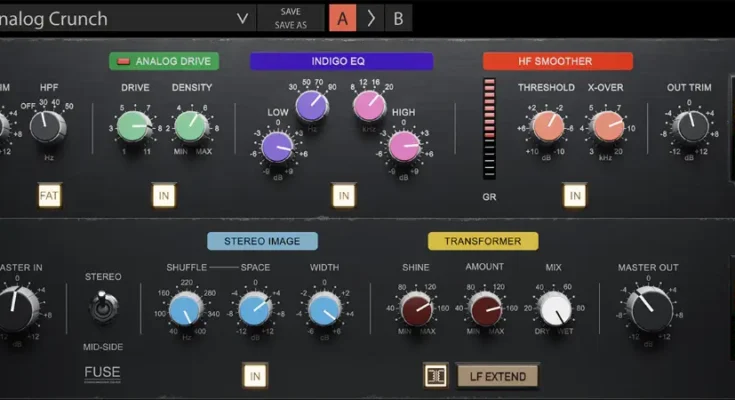Click the FUSE logo

coord(103,375)
